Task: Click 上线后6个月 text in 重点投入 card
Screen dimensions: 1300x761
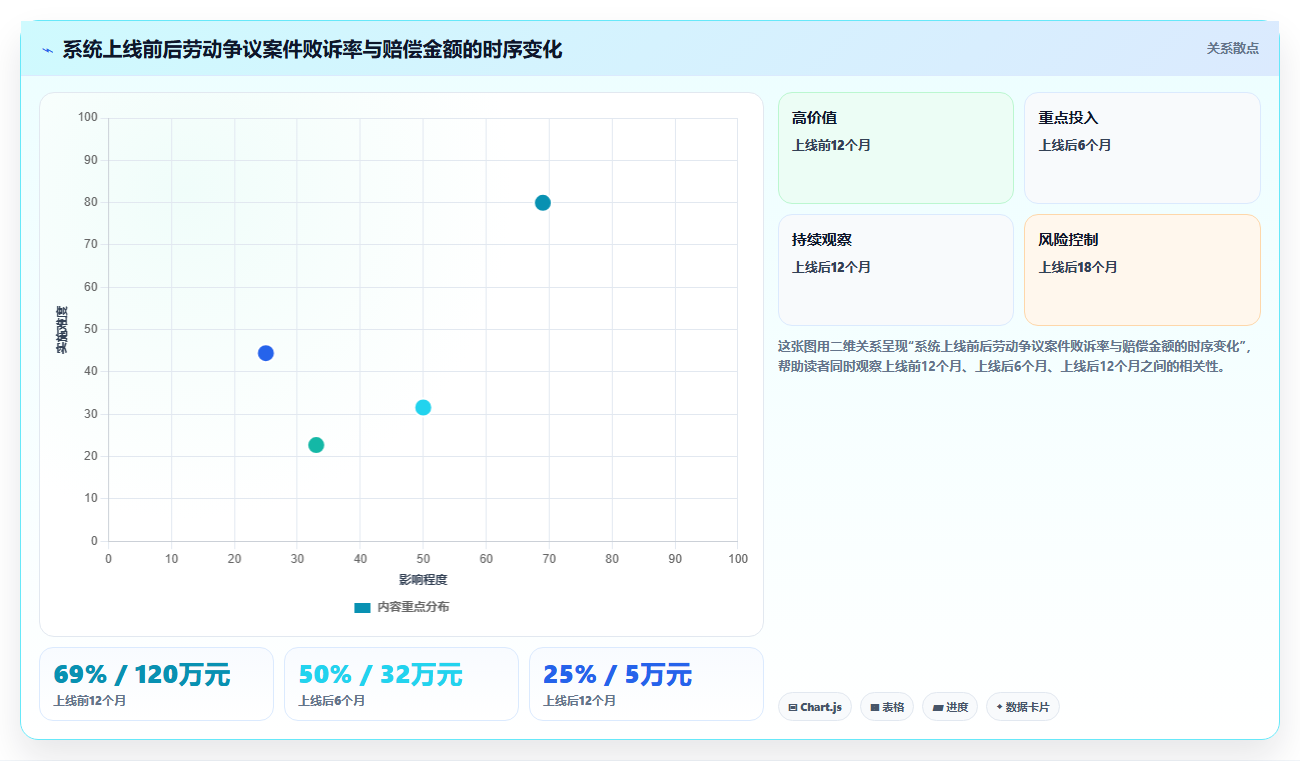Action: coord(1075,145)
